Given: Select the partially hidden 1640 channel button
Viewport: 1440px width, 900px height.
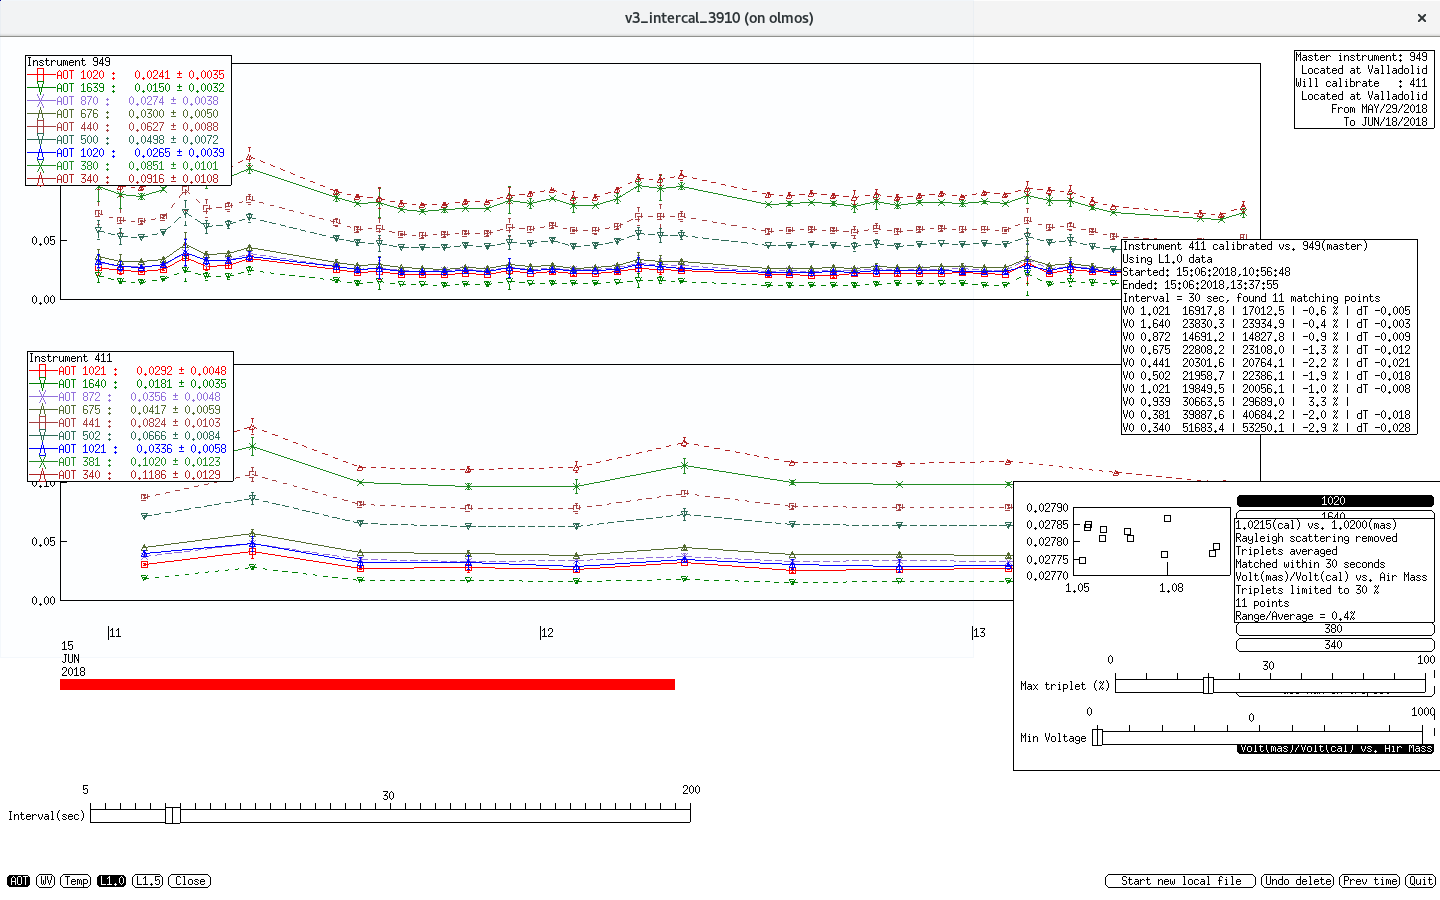Looking at the screenshot, I should coord(1334,515).
